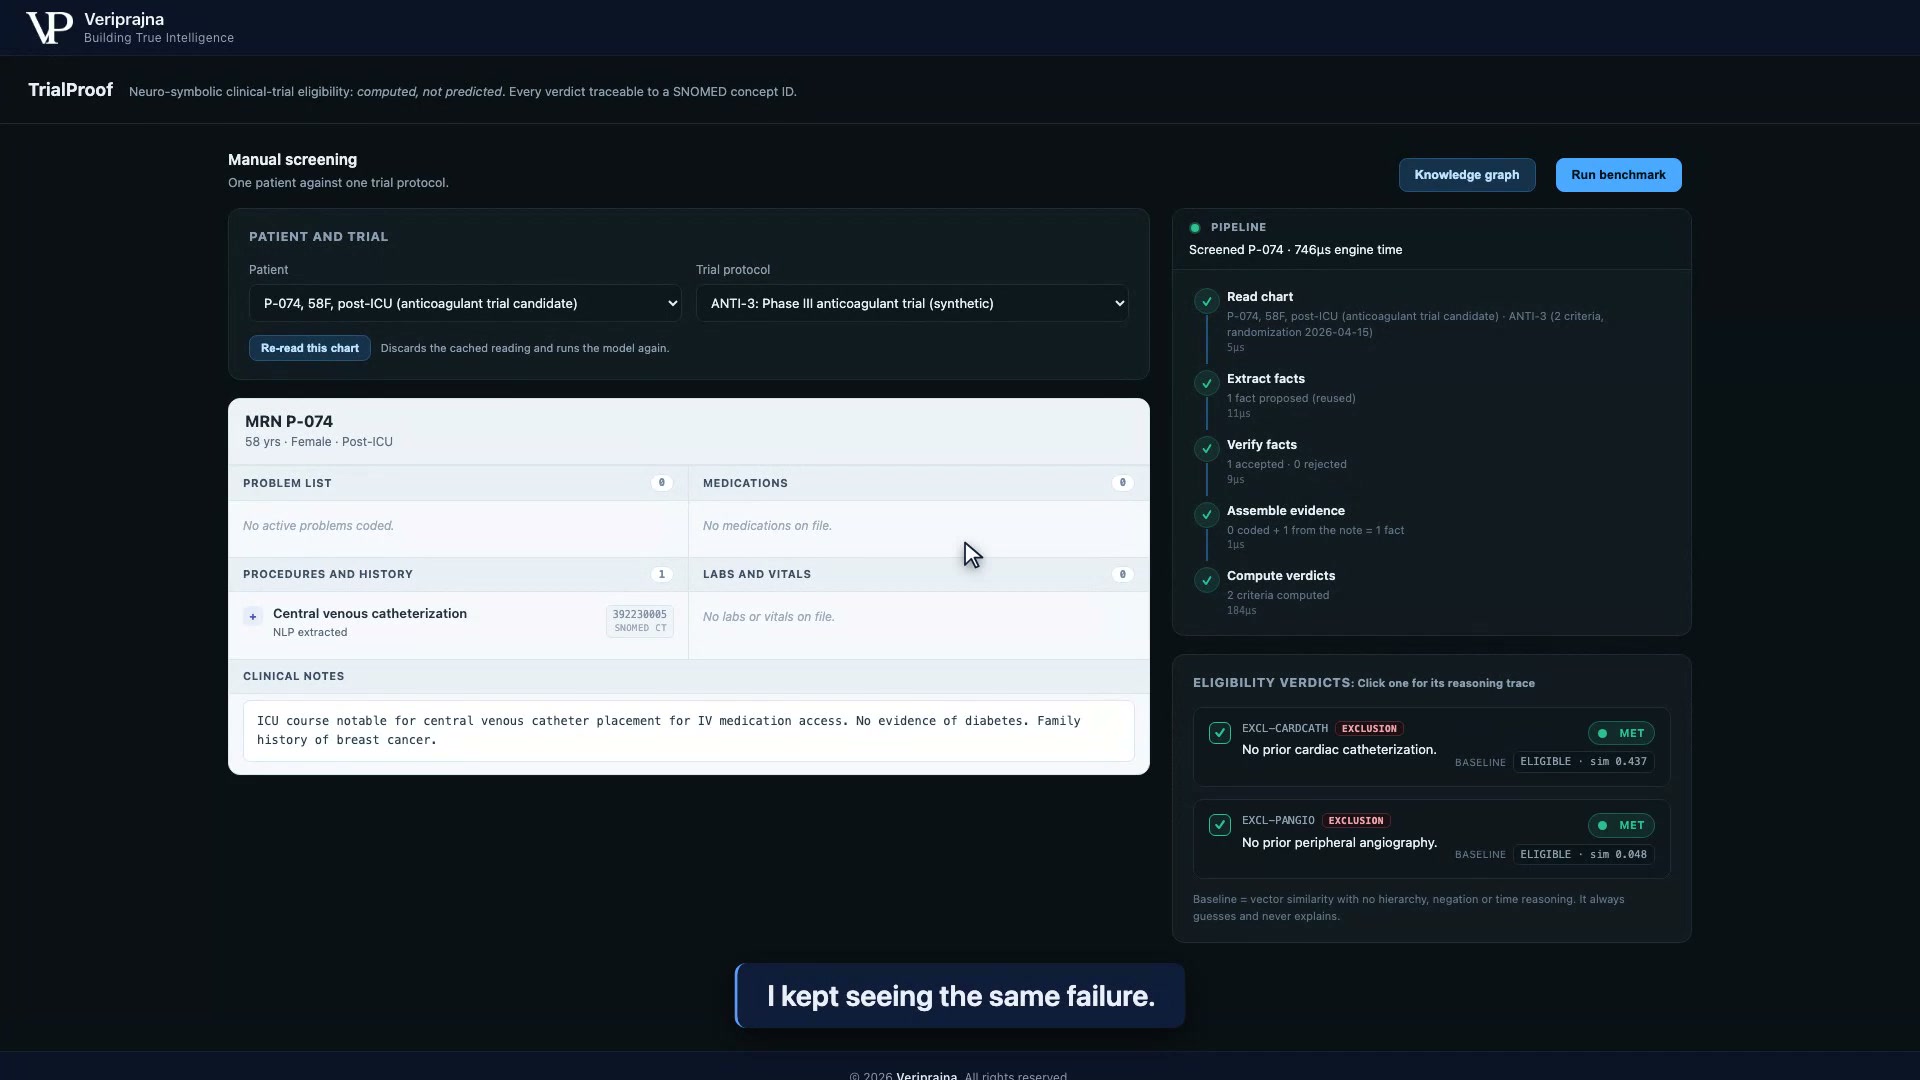Click the Read chart step checkmark icon
The width and height of the screenshot is (1920, 1080).
tap(1207, 301)
